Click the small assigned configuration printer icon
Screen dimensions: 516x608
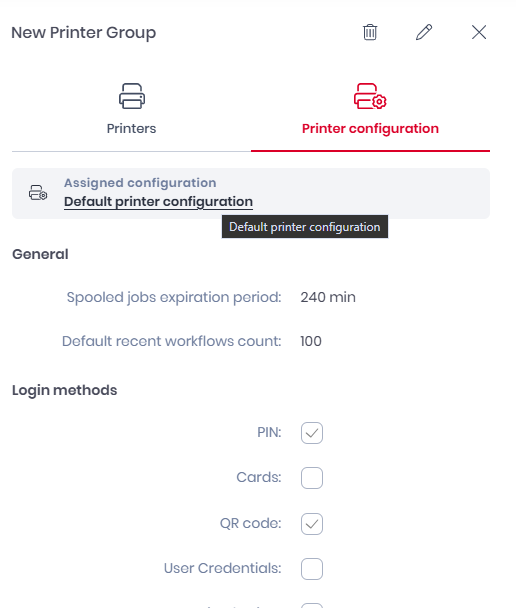(x=38, y=193)
